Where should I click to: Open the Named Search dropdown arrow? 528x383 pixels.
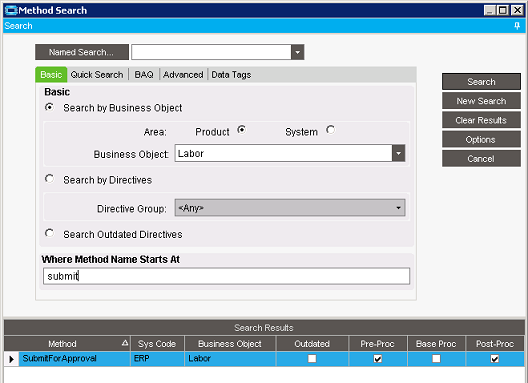pos(297,52)
